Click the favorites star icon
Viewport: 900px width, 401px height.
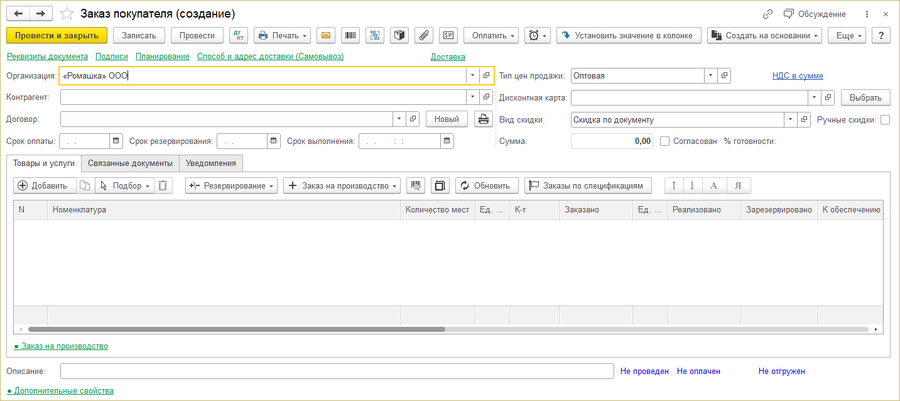(x=67, y=14)
